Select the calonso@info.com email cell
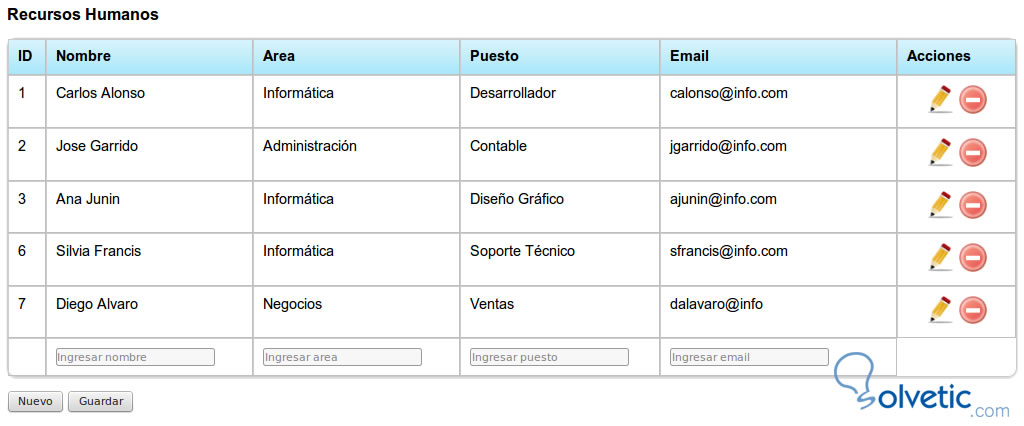Viewport: 1024px width, 426px height. (729, 93)
